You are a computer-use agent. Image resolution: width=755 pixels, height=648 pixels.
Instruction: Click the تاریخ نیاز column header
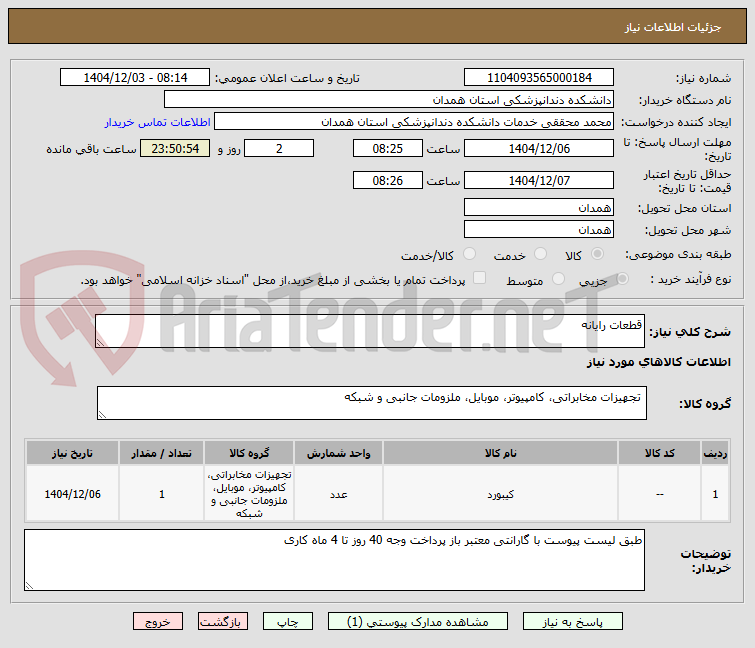tap(72, 453)
